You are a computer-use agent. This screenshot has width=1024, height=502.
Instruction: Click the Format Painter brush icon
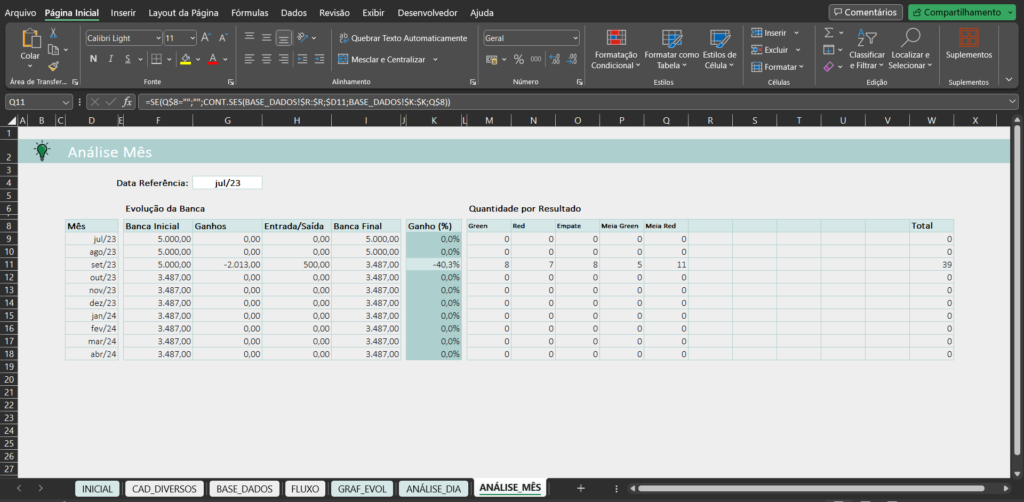53,67
